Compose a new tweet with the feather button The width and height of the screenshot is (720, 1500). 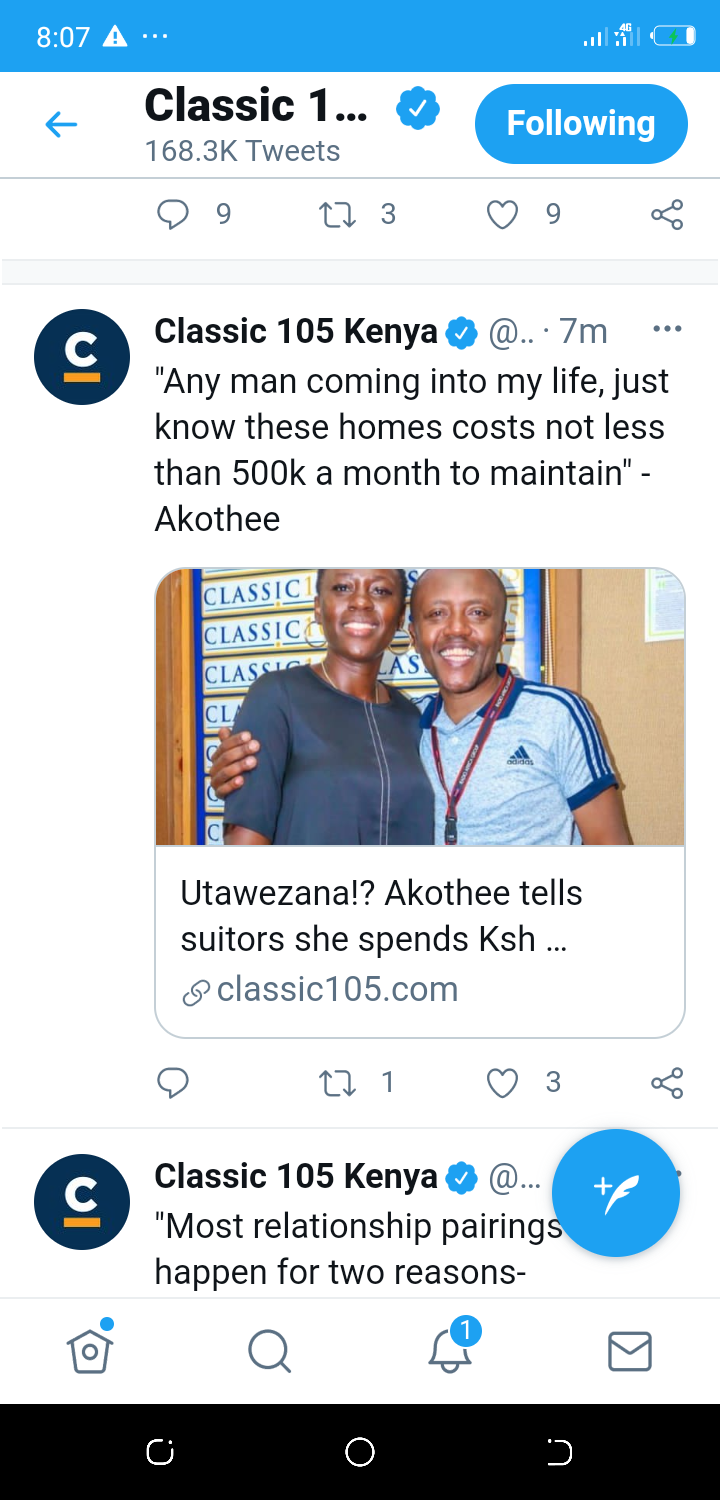pos(616,1193)
